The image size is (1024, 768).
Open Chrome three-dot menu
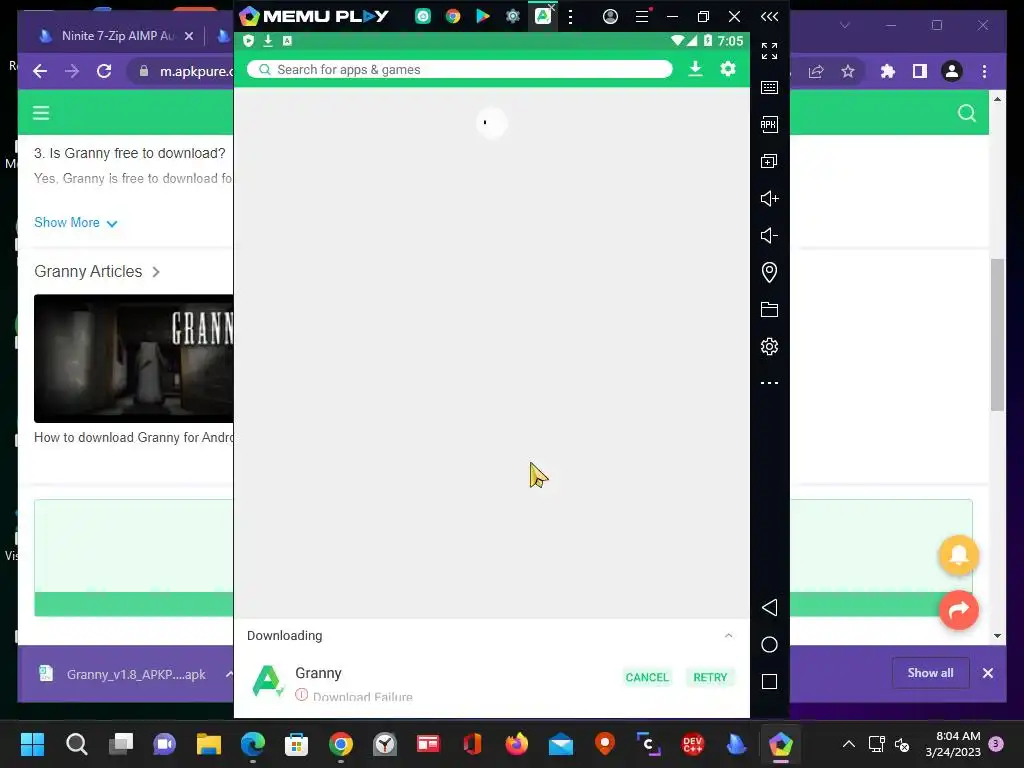[985, 71]
